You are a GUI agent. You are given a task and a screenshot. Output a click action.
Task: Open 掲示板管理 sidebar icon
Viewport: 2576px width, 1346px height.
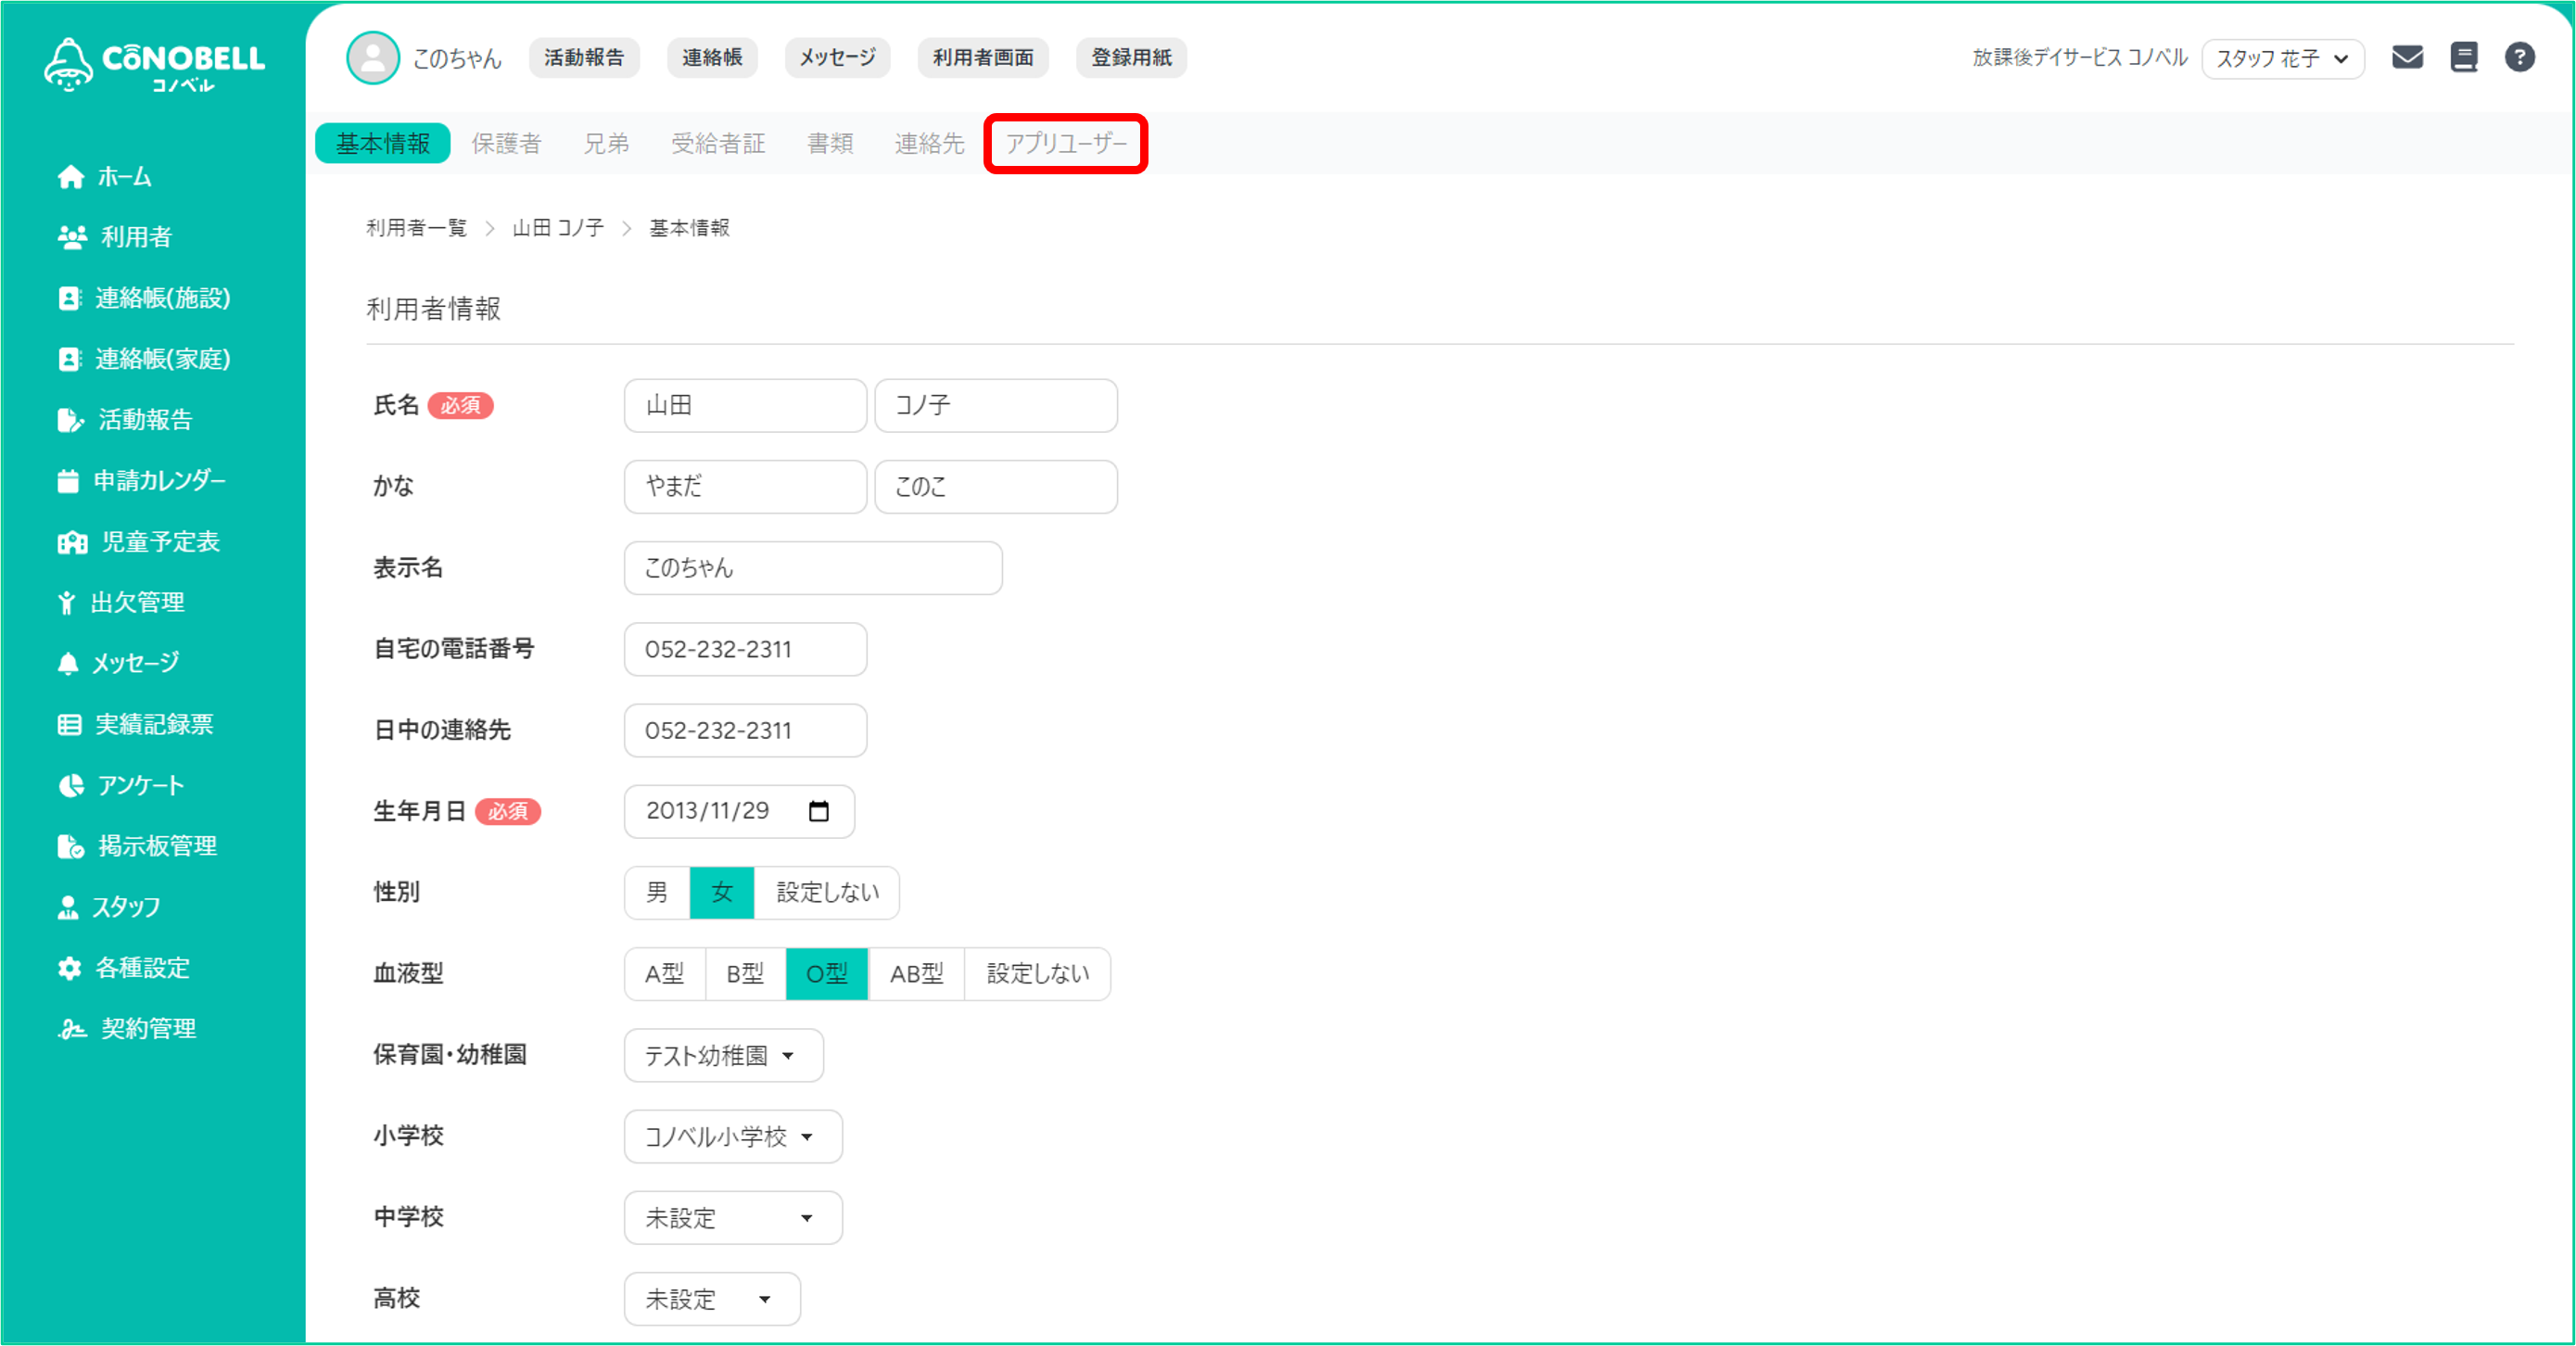pos(70,846)
